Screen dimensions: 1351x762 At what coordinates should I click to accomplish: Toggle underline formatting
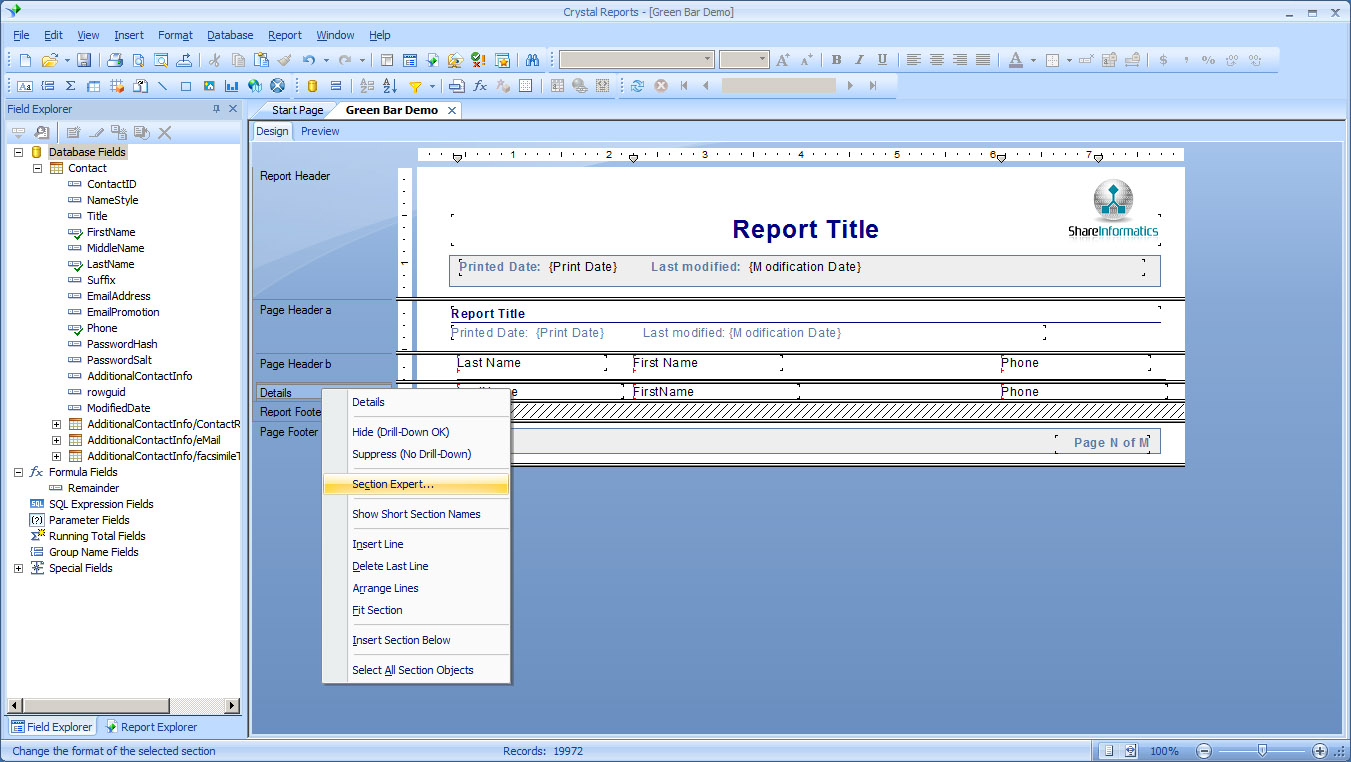(x=882, y=59)
